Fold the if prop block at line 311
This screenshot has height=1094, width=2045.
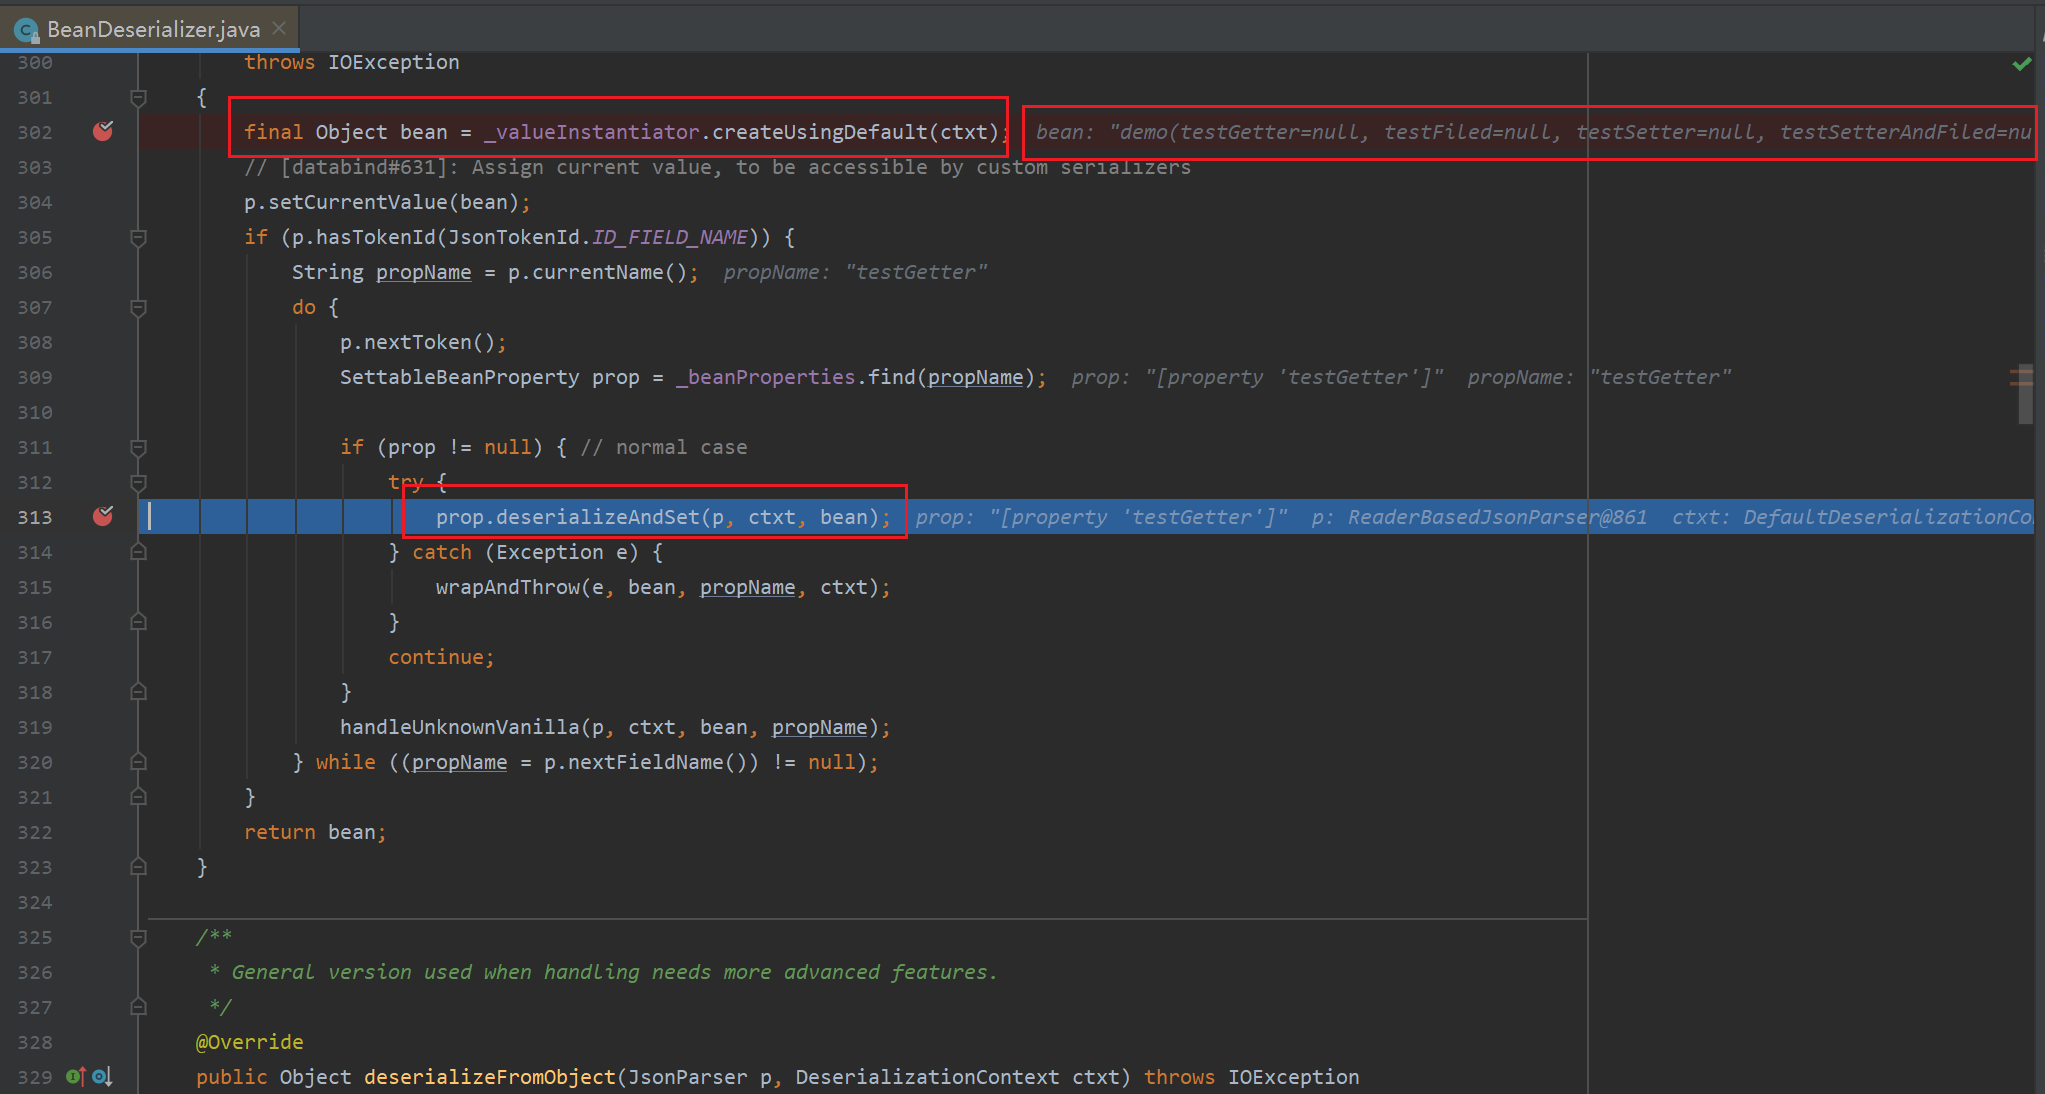(139, 447)
